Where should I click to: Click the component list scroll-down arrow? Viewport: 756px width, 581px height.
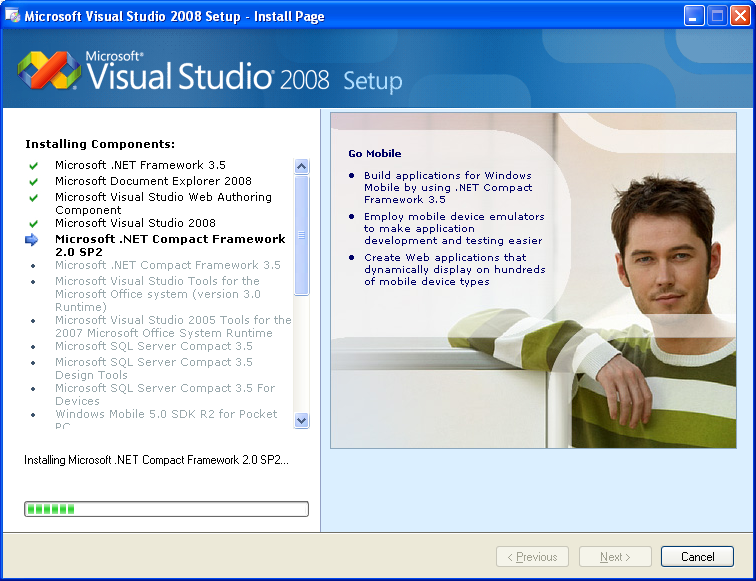[301, 420]
